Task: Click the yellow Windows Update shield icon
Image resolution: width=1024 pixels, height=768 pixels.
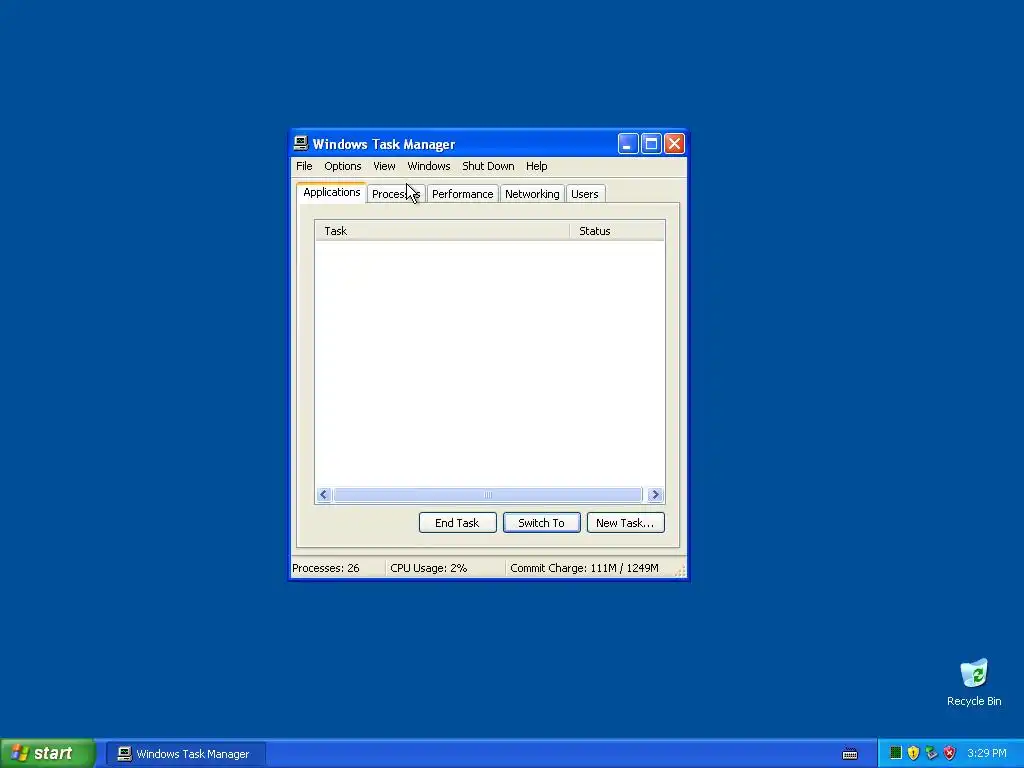Action: (x=913, y=753)
